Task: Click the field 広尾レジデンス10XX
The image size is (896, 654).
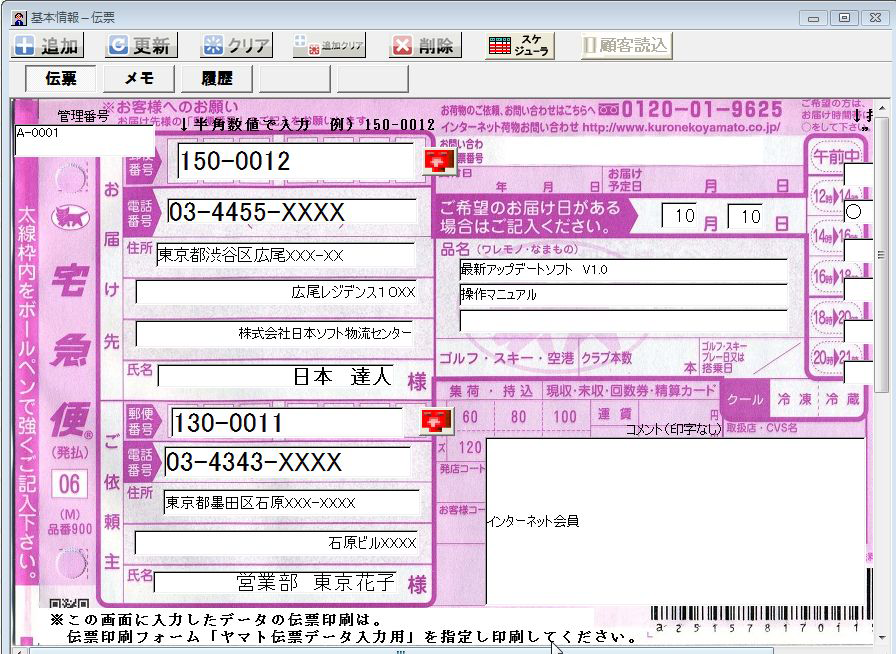Action: coord(277,292)
